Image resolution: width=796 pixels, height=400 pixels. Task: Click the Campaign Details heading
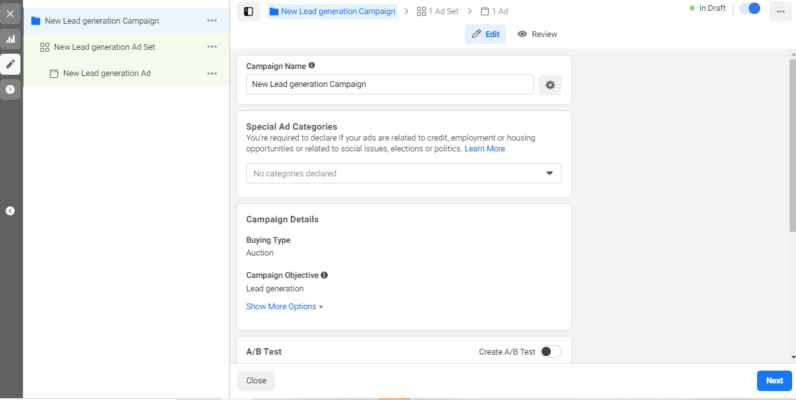point(282,219)
